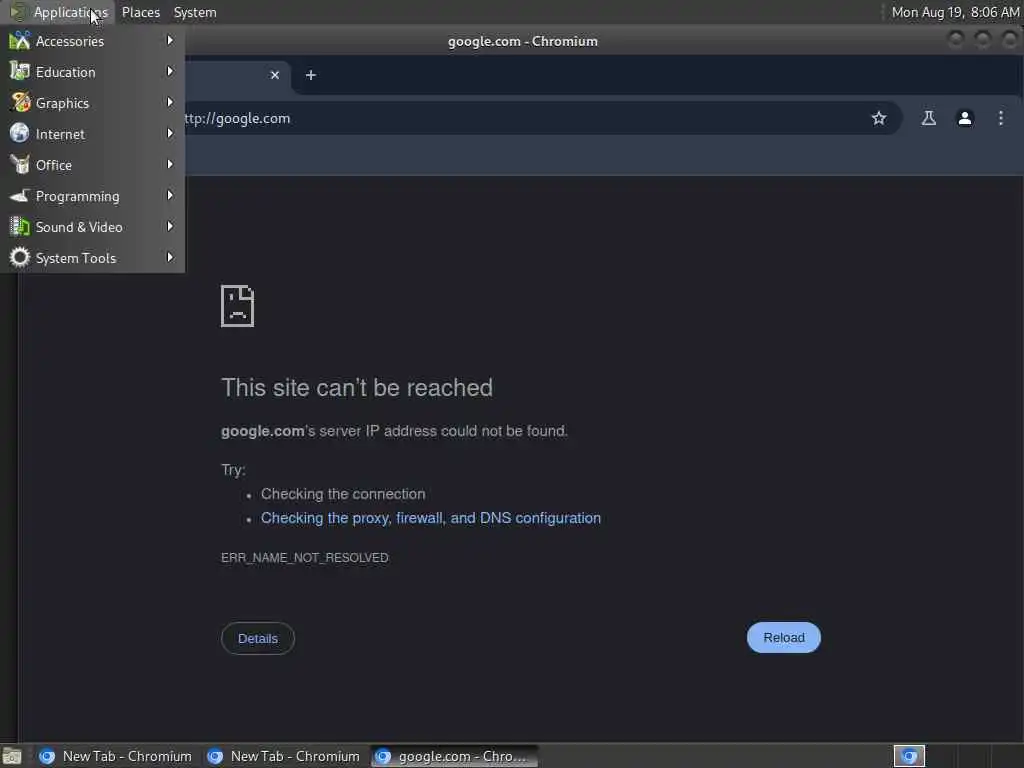Click the Programming category icon
Viewport: 1024px width, 768px height.
(x=20, y=195)
